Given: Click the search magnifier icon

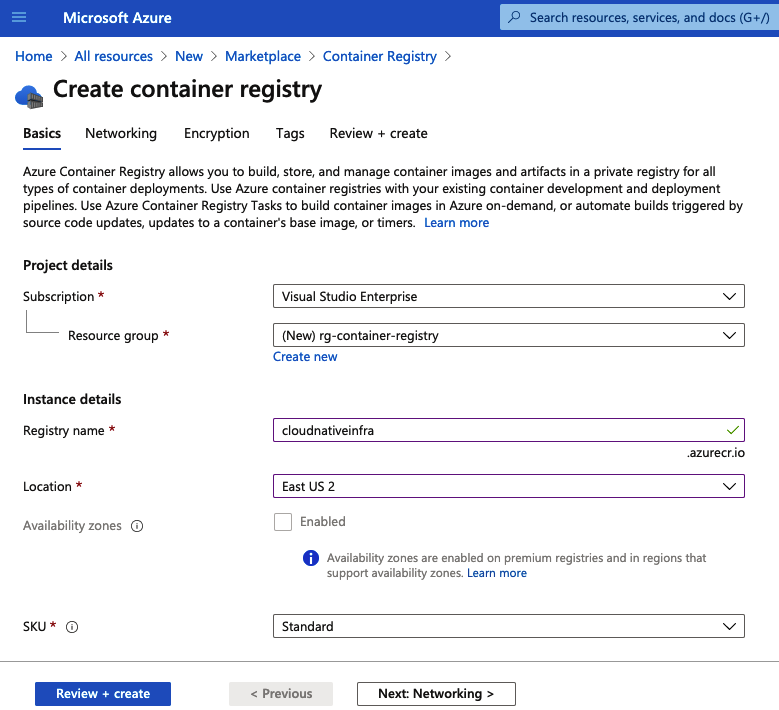Looking at the screenshot, I should [x=515, y=18].
